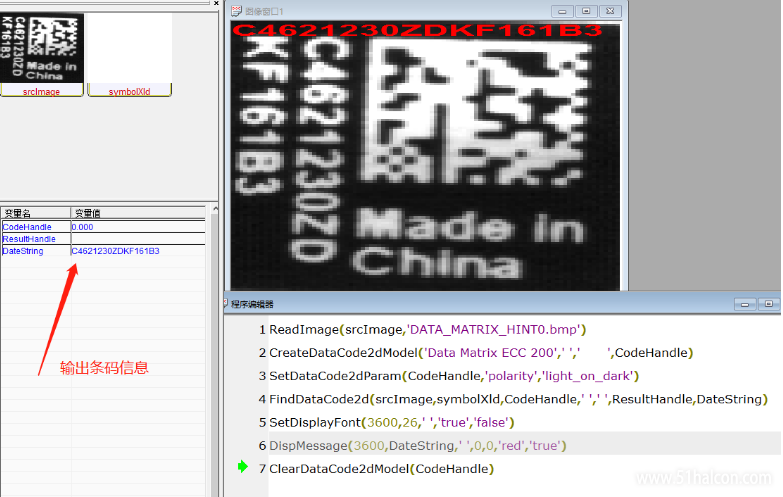783x497 pixels.
Task: Select the symbolXld empty thumbnail
Action: click(130, 48)
